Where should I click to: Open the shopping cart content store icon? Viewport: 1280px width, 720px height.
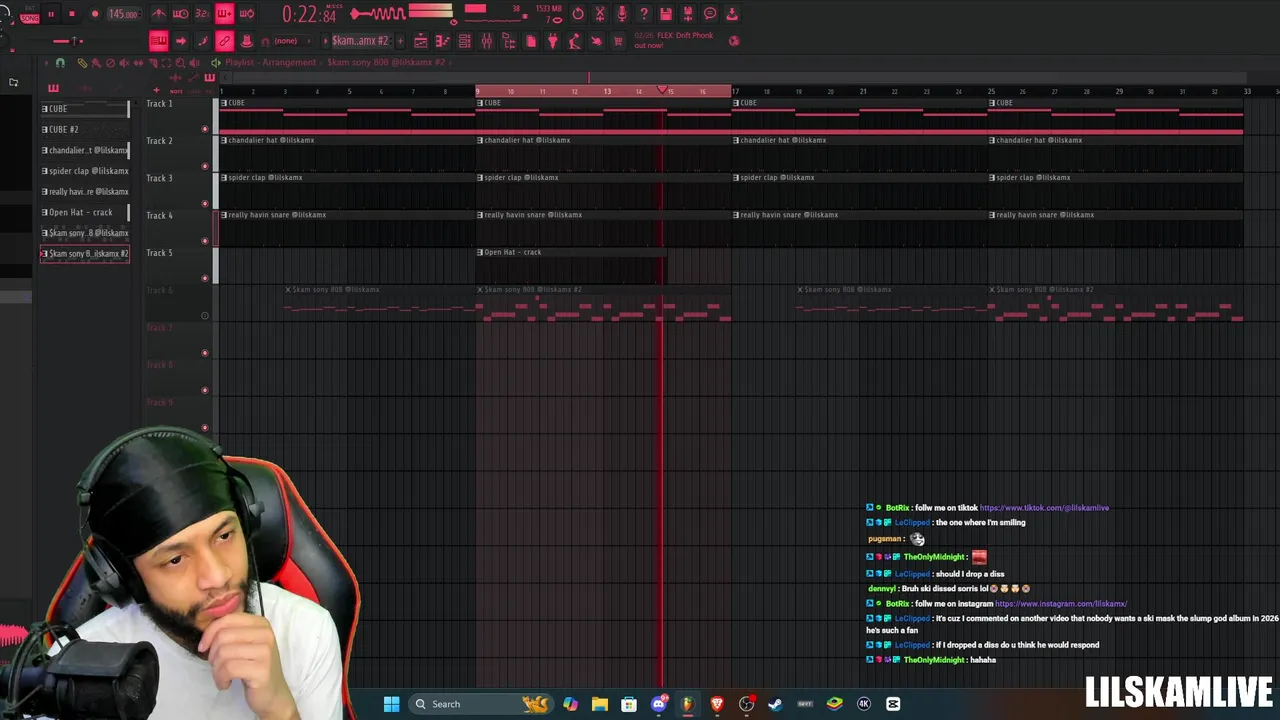tap(618, 41)
